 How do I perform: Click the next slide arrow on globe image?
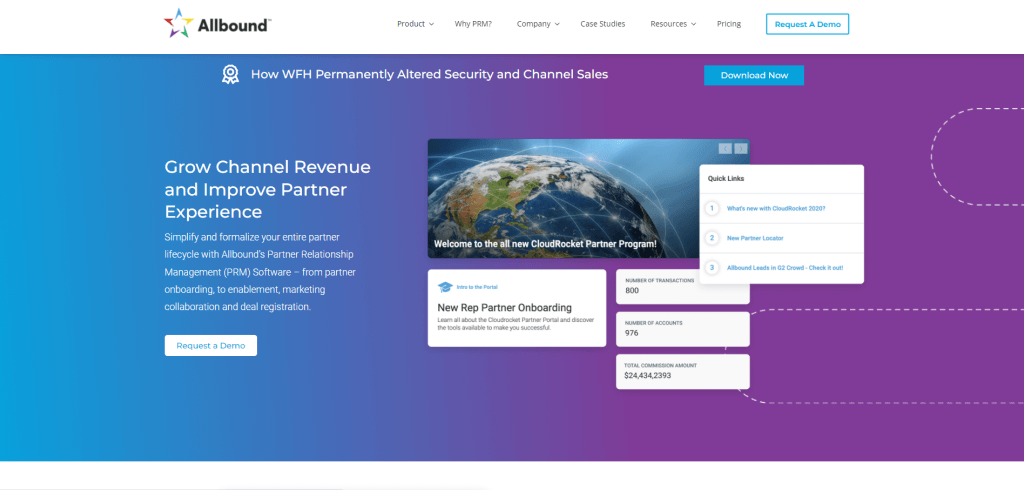coord(741,148)
